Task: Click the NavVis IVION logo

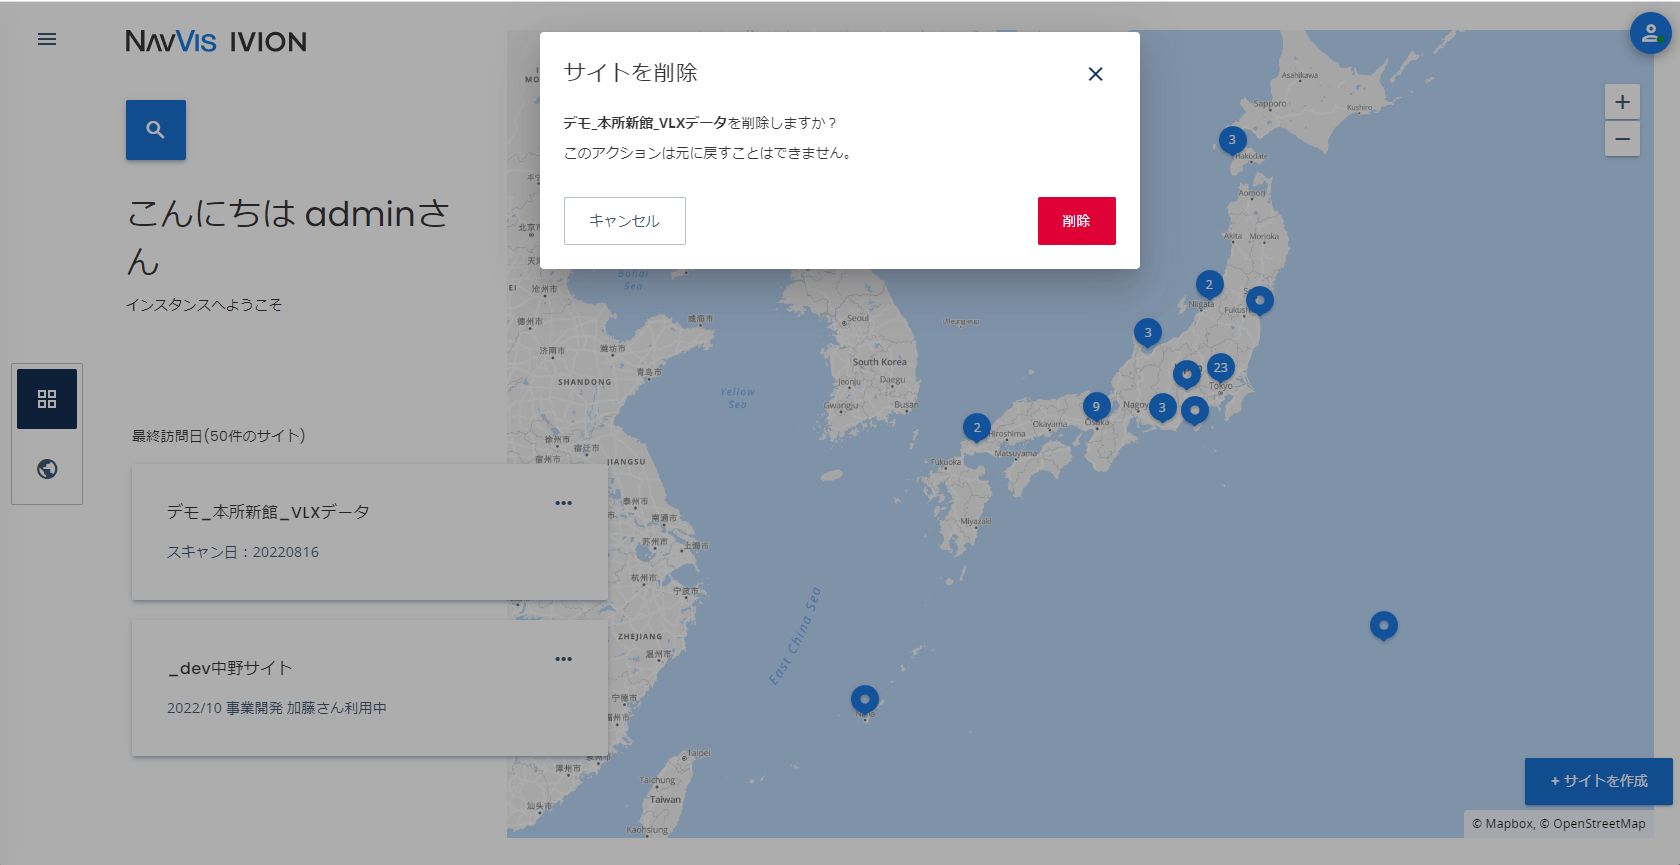Action: (x=216, y=41)
